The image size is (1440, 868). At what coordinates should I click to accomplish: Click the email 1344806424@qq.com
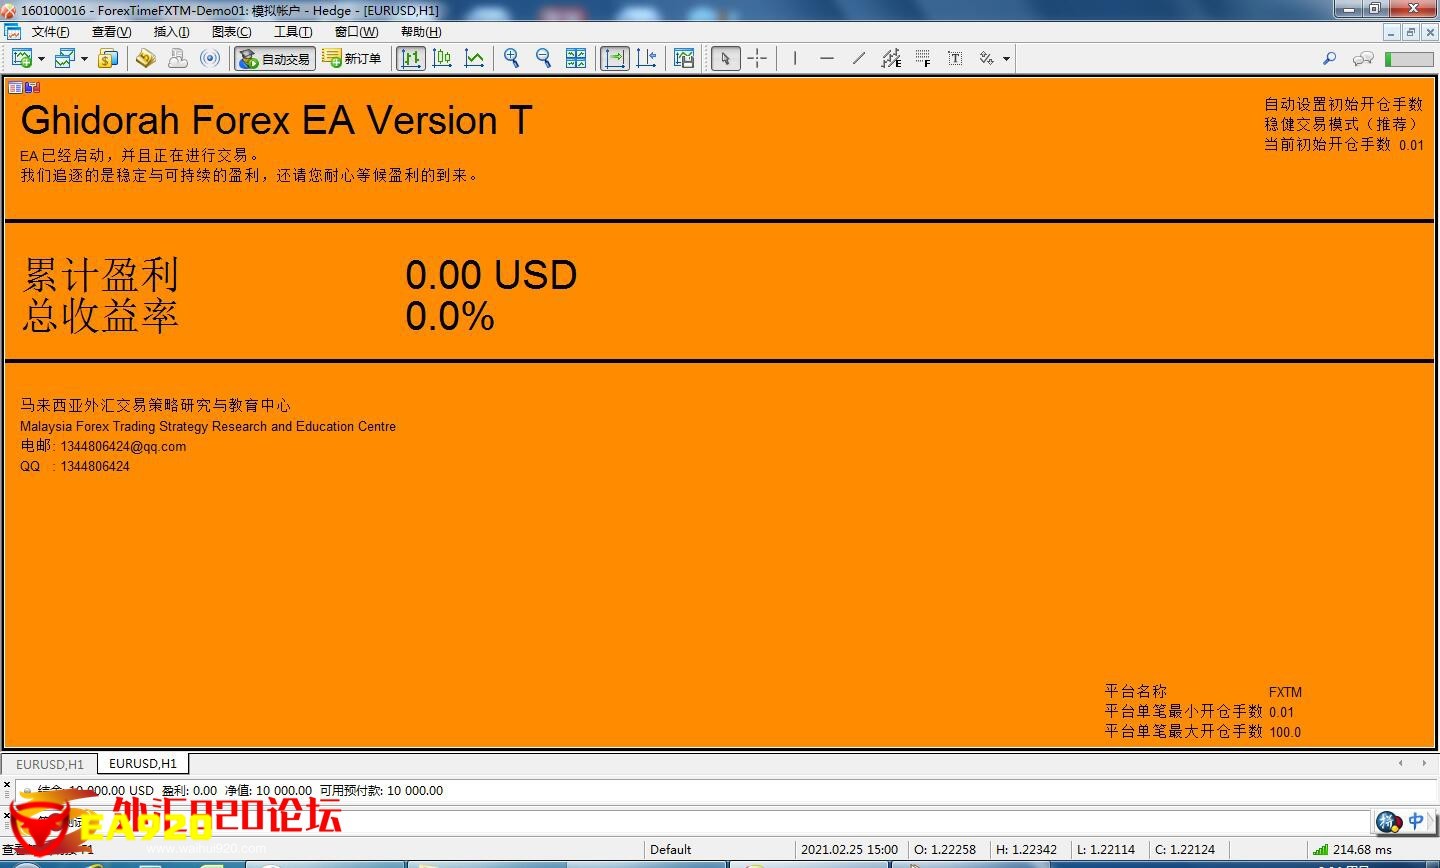tap(123, 447)
